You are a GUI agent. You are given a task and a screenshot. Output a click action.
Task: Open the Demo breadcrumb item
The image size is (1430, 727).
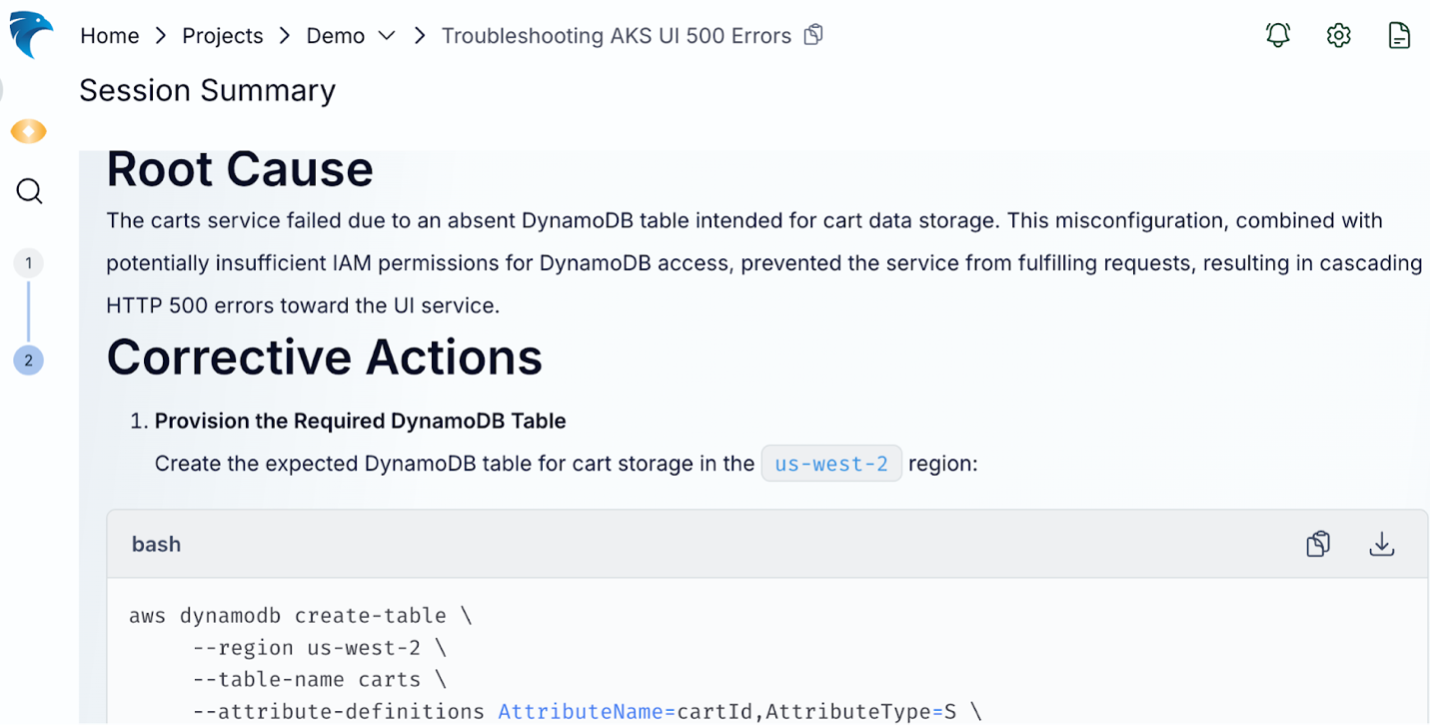tap(335, 36)
